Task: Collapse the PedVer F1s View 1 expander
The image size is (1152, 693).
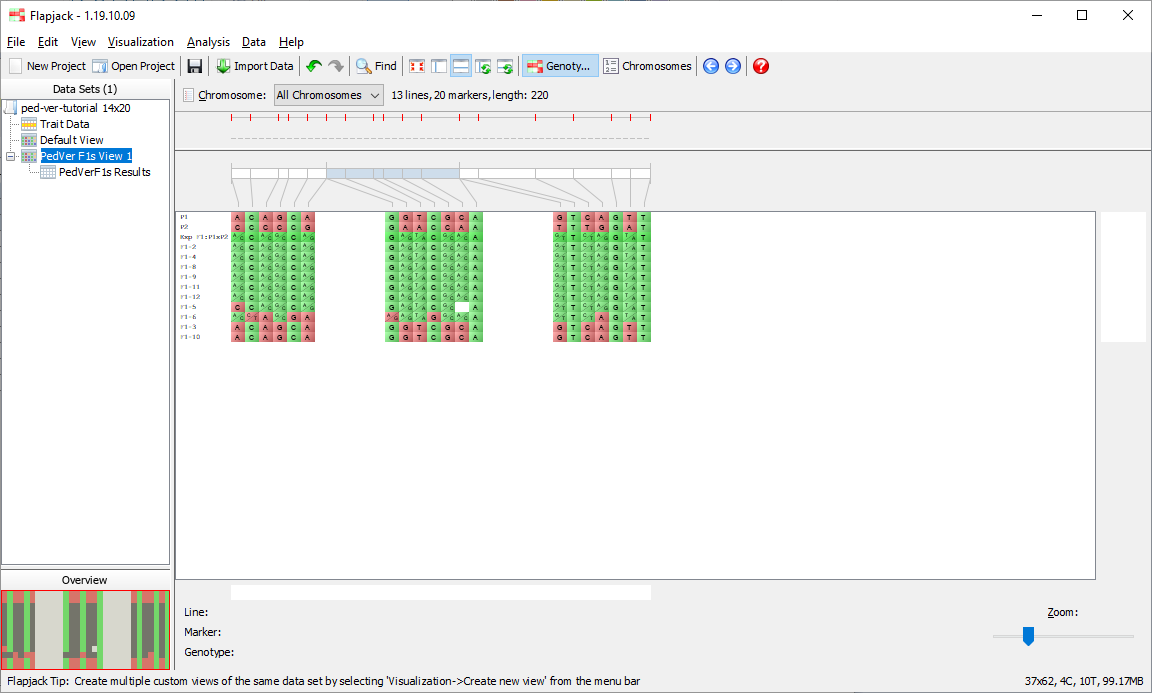Action: pyautogui.click(x=10, y=156)
